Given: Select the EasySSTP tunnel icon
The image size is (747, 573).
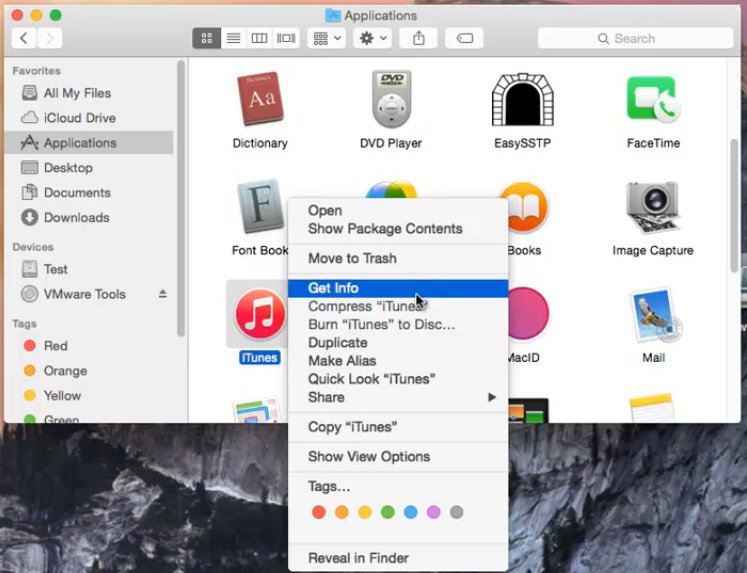Looking at the screenshot, I should [x=523, y=100].
